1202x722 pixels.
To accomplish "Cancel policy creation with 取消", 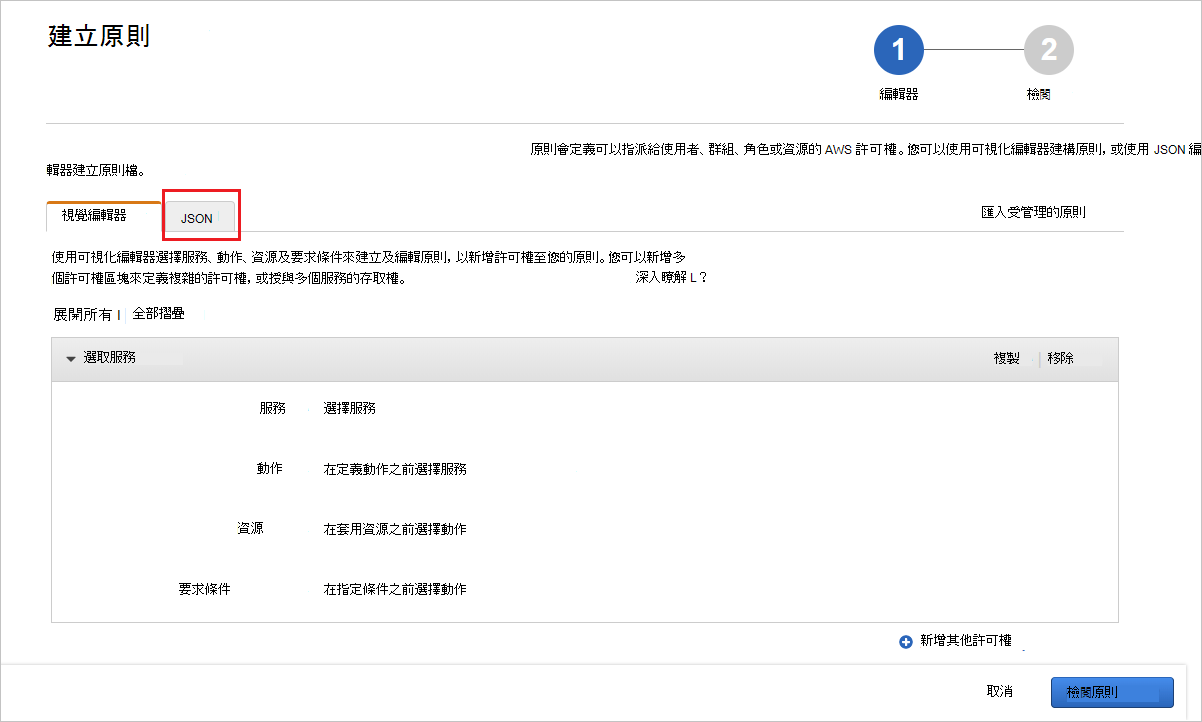I will 998,691.
